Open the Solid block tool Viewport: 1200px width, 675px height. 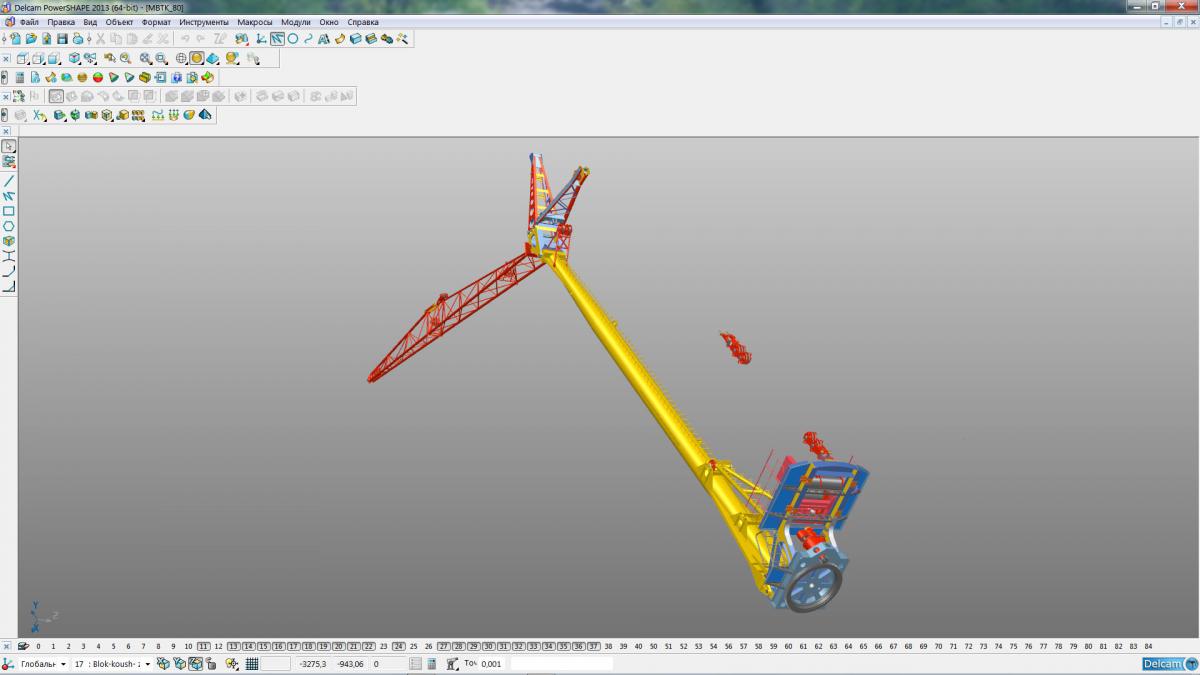click(x=355, y=39)
